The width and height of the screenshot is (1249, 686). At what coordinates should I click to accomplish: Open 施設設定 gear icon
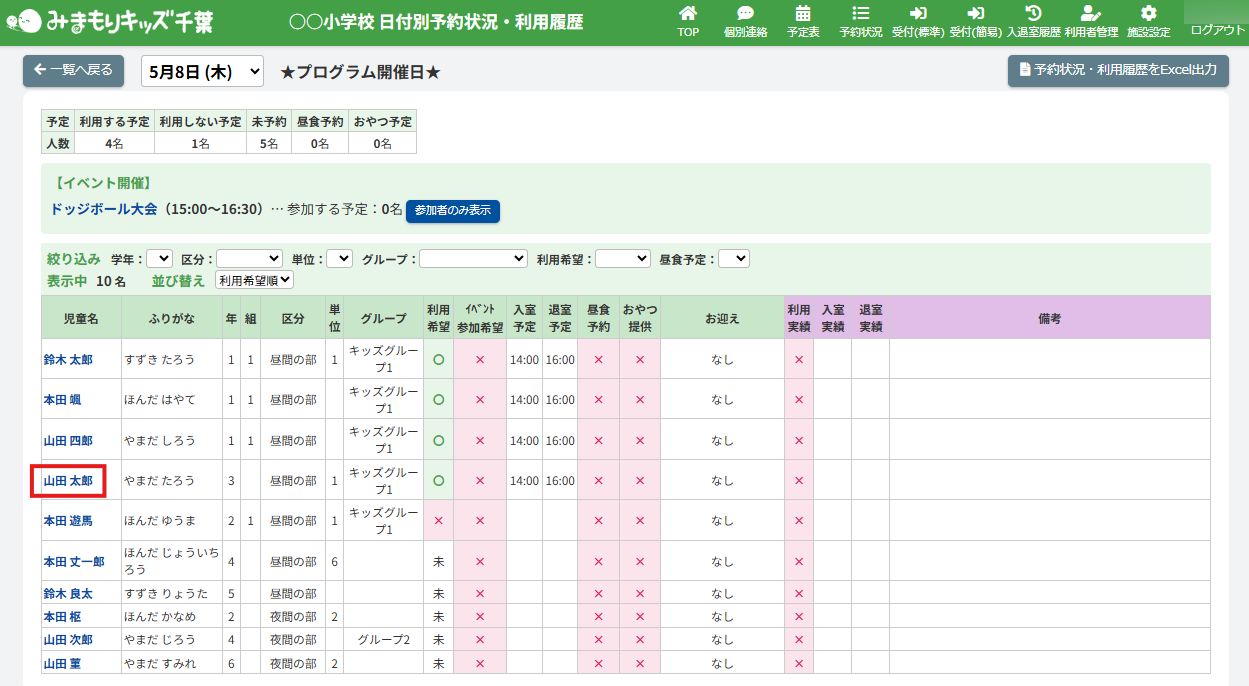1148,14
